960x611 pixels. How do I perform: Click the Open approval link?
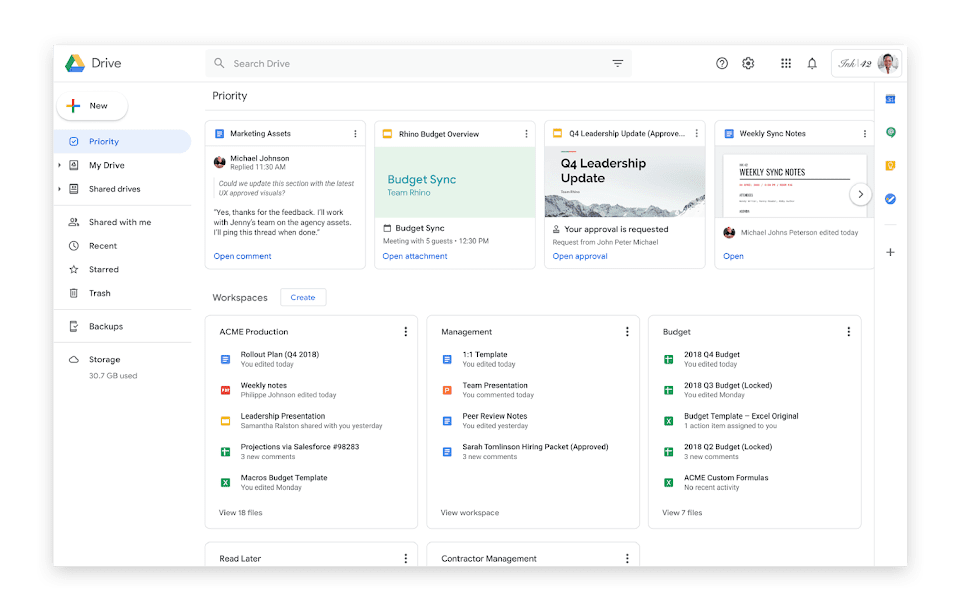point(580,257)
